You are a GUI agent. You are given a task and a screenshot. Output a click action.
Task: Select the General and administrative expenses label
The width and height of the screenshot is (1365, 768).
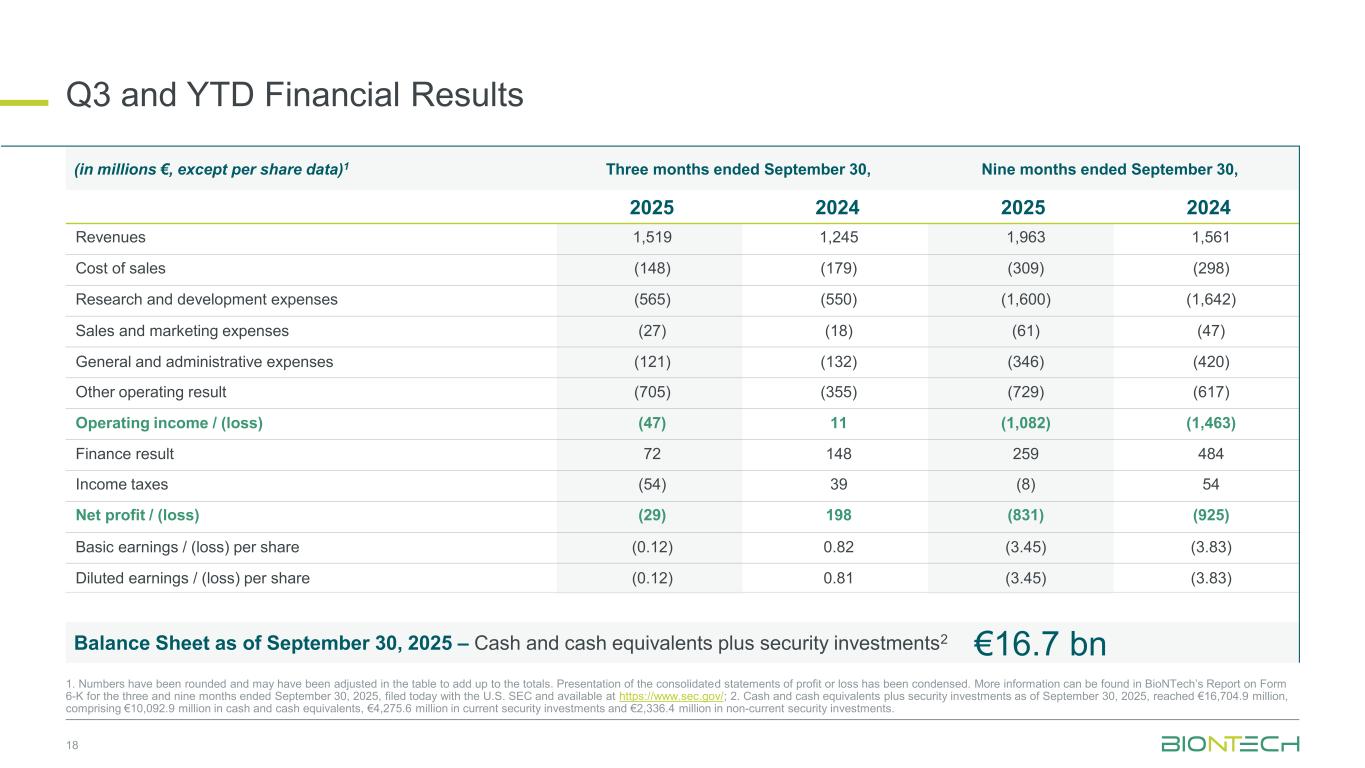204,362
